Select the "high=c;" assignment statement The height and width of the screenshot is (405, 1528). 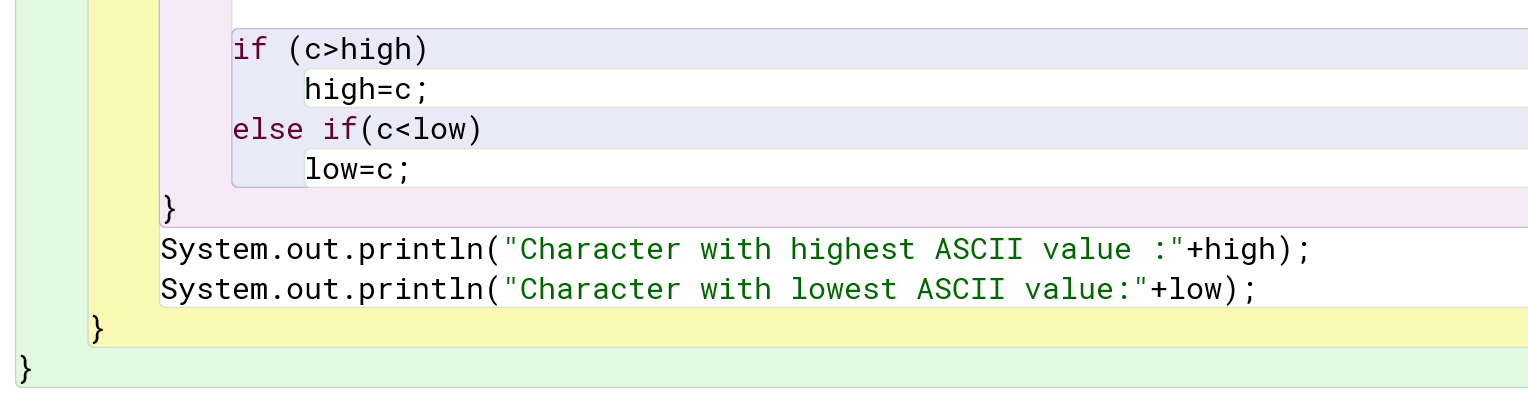366,90
